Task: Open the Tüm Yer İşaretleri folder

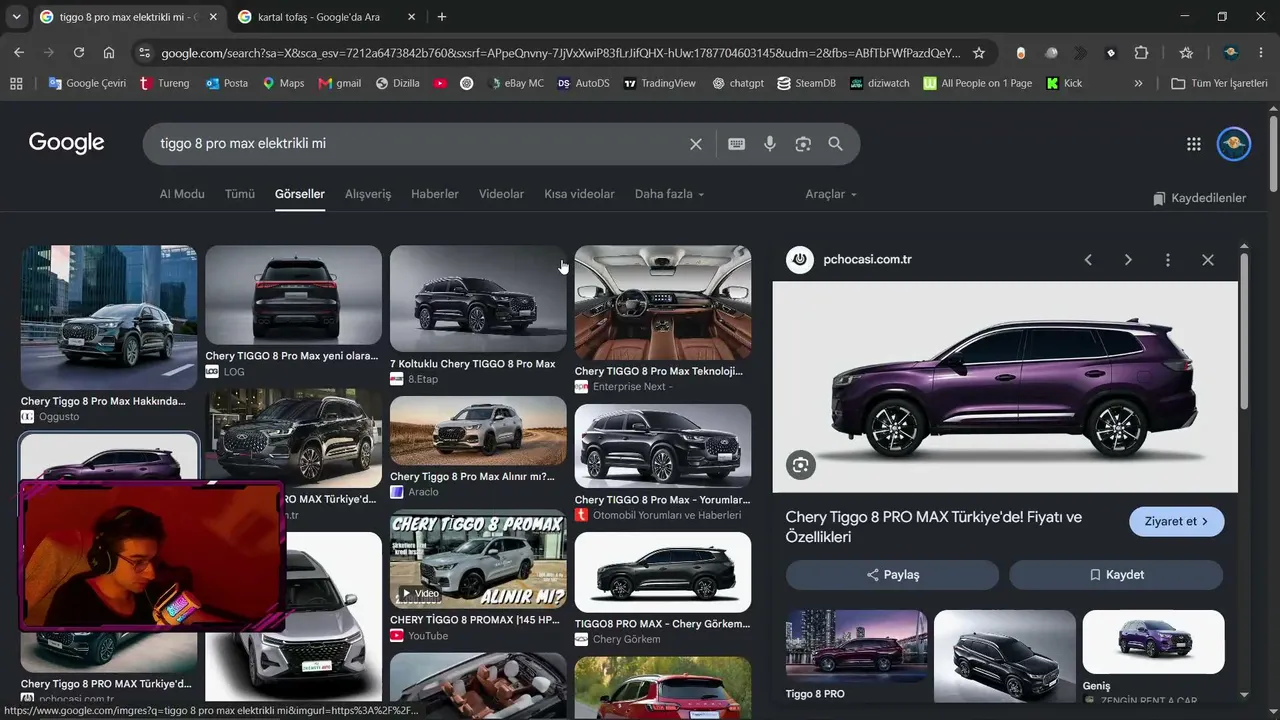Action: point(1219,83)
